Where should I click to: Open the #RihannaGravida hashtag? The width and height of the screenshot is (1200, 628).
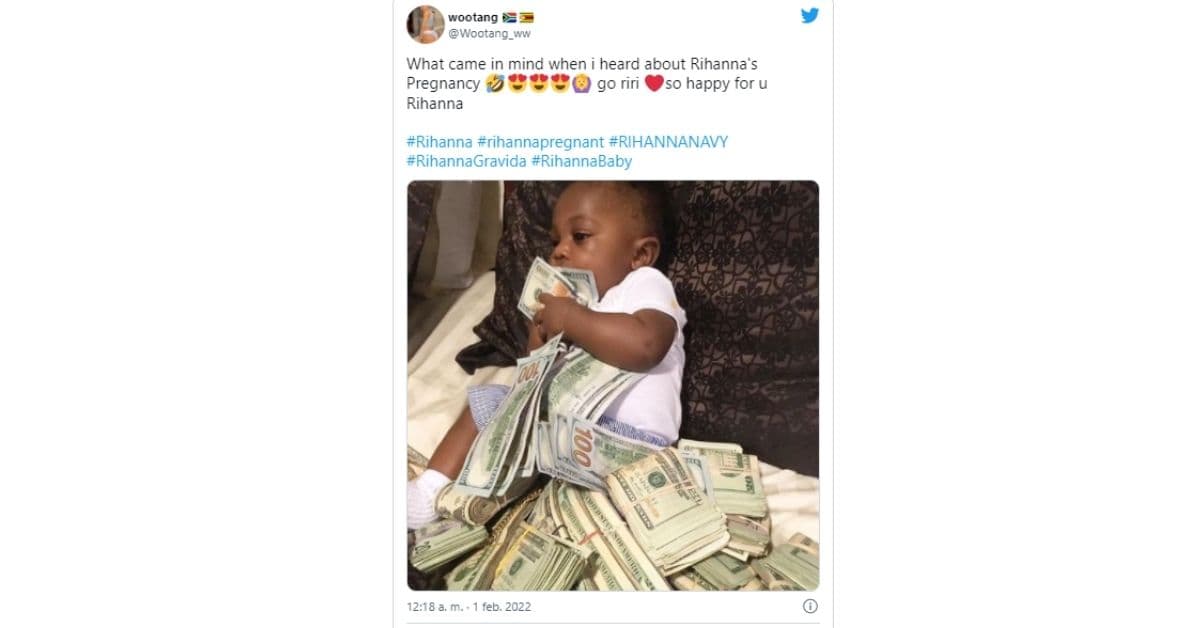tap(466, 161)
